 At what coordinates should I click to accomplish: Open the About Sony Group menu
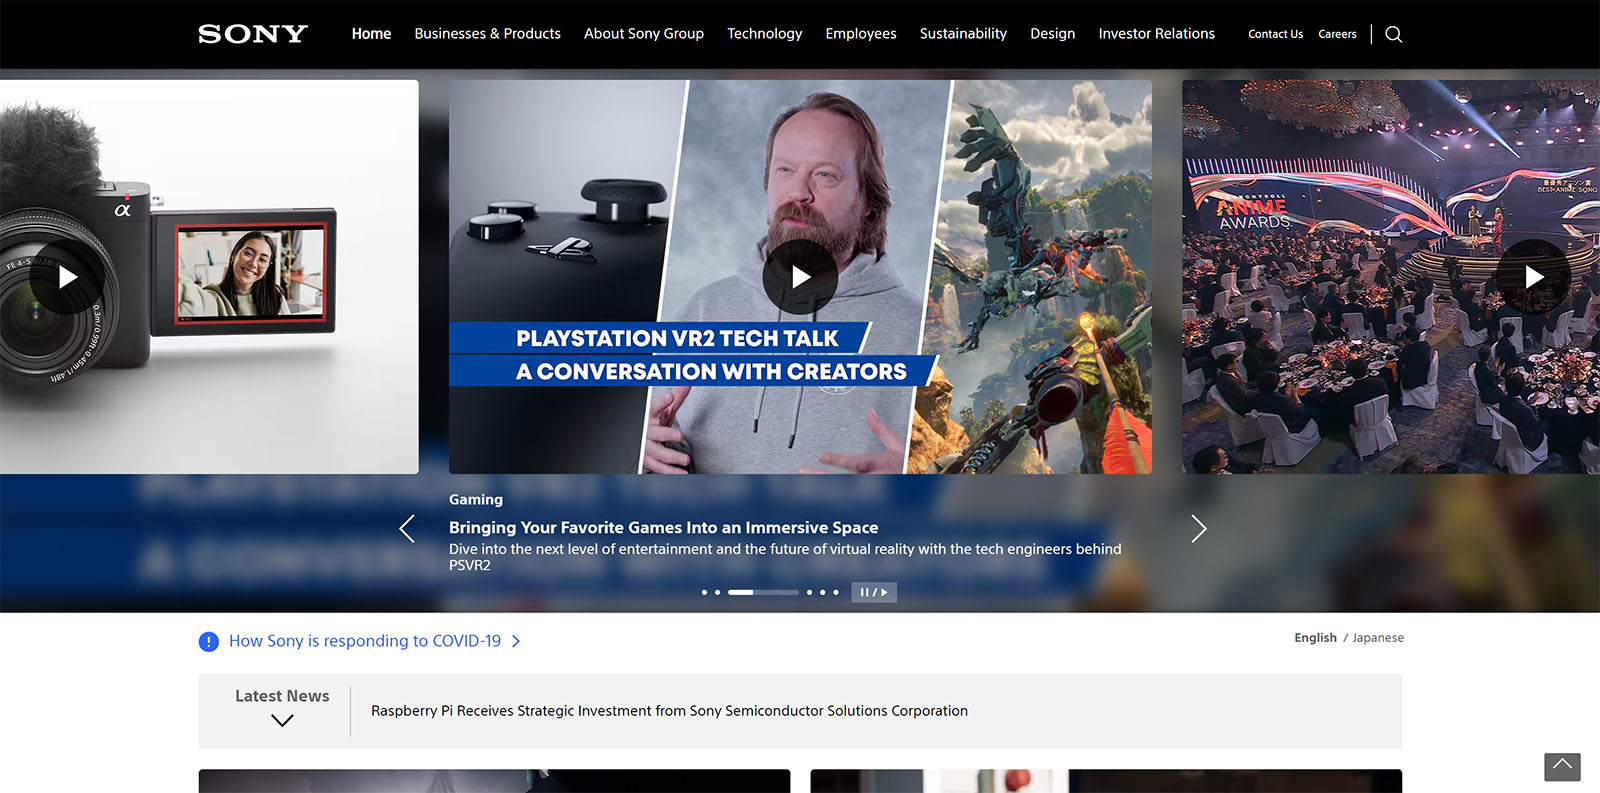click(644, 34)
